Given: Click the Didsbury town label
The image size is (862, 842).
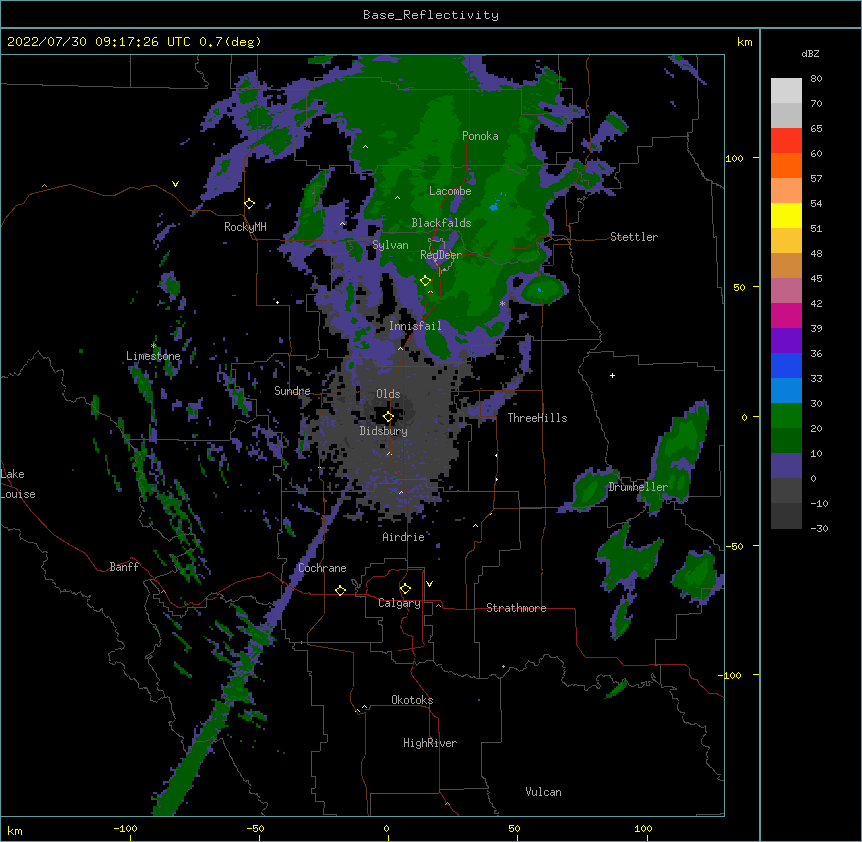Looking at the screenshot, I should (x=384, y=431).
